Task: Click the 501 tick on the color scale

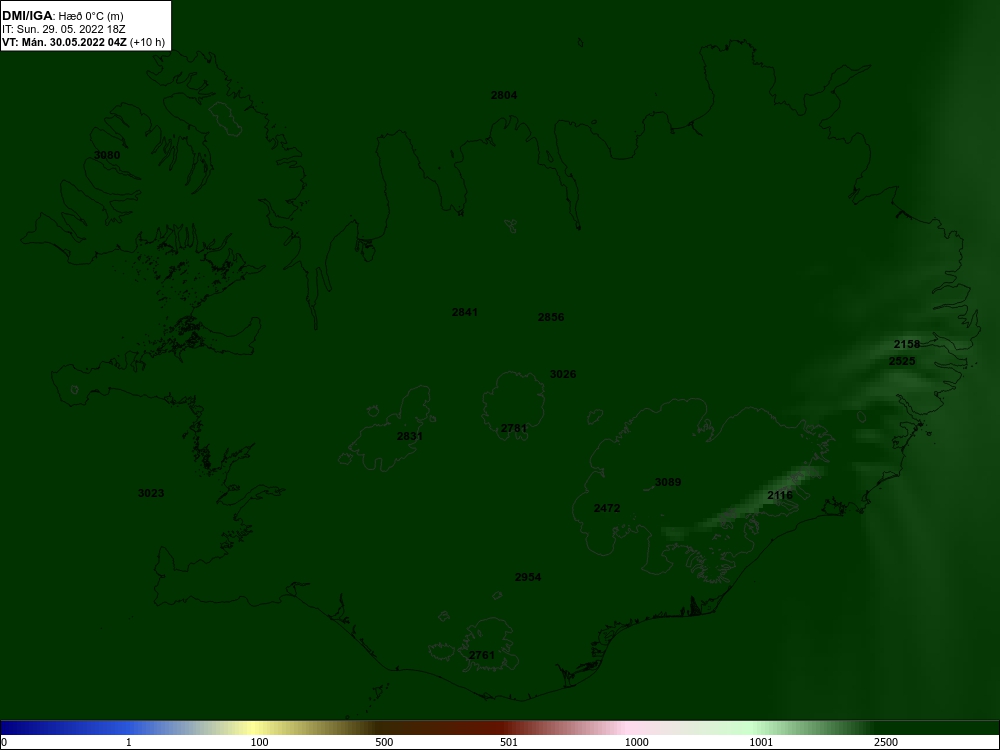Action: tap(508, 742)
